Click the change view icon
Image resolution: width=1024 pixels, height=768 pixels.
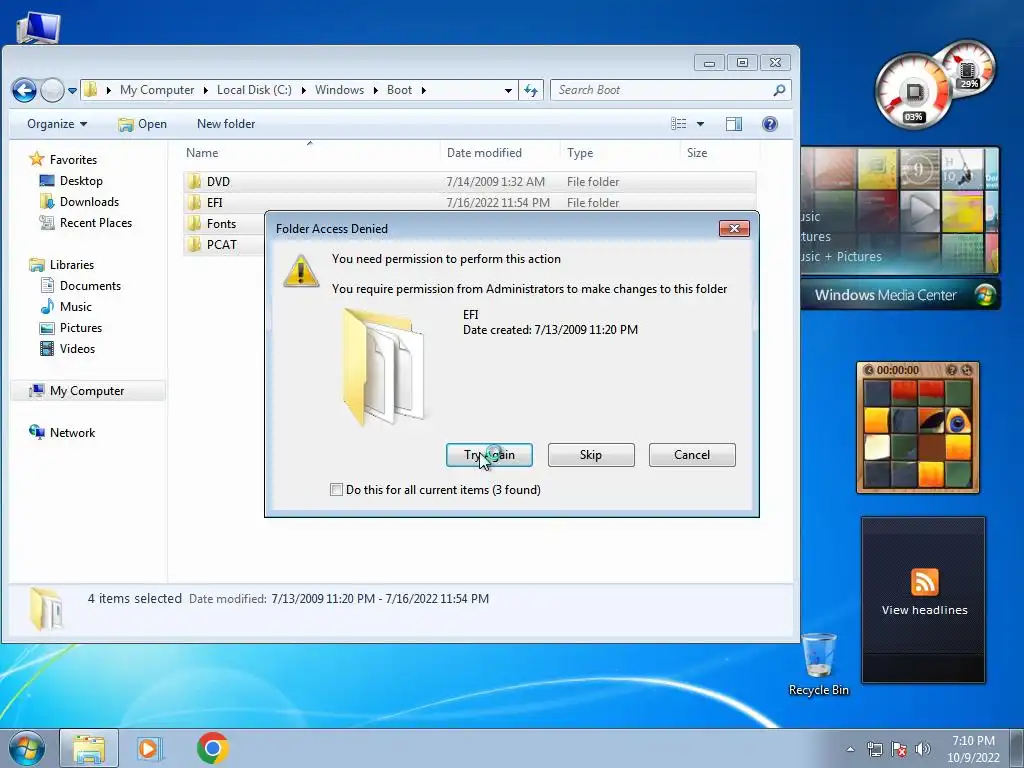[679, 123]
